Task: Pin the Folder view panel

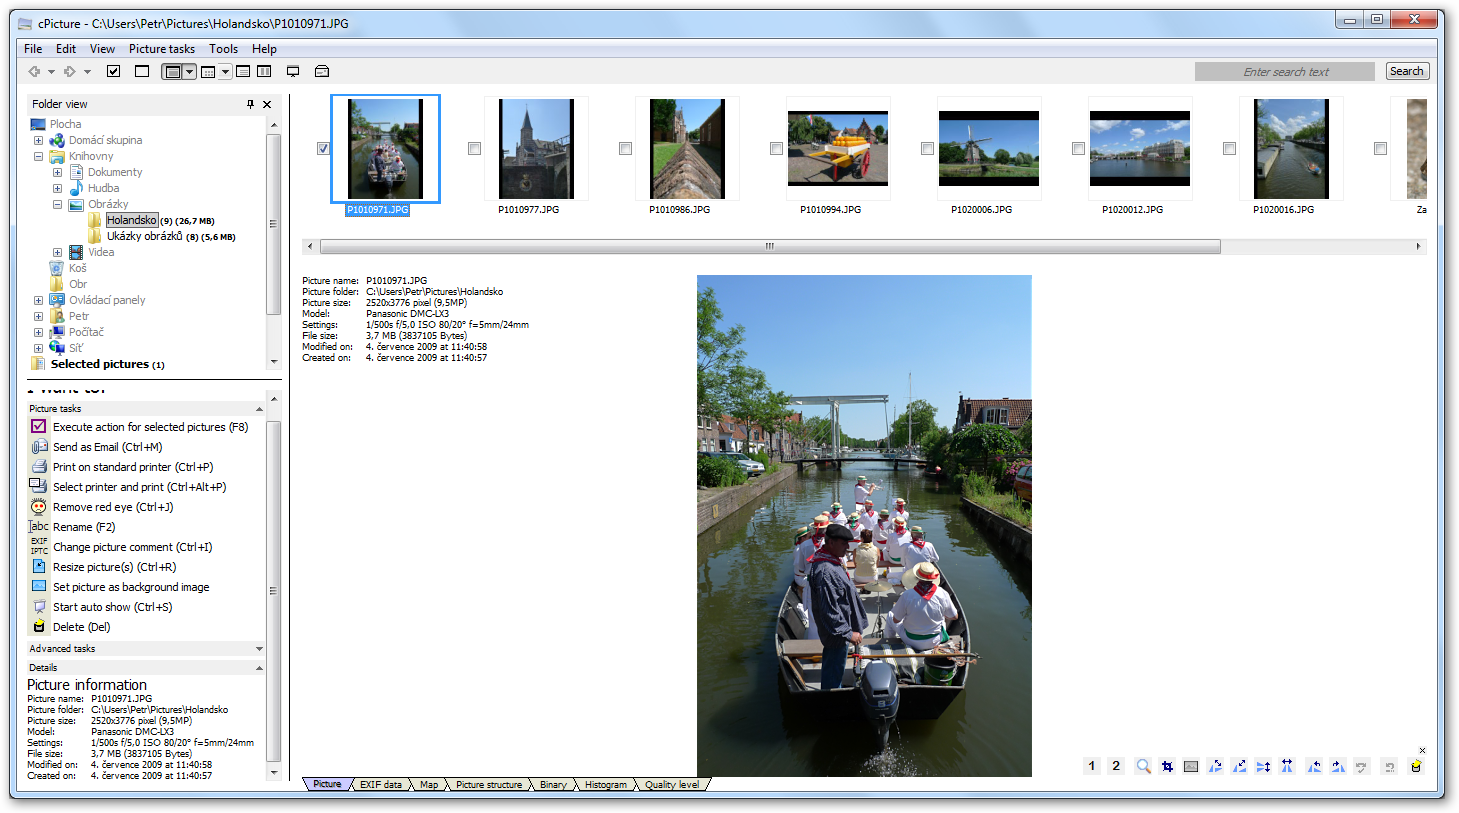Action: point(250,104)
